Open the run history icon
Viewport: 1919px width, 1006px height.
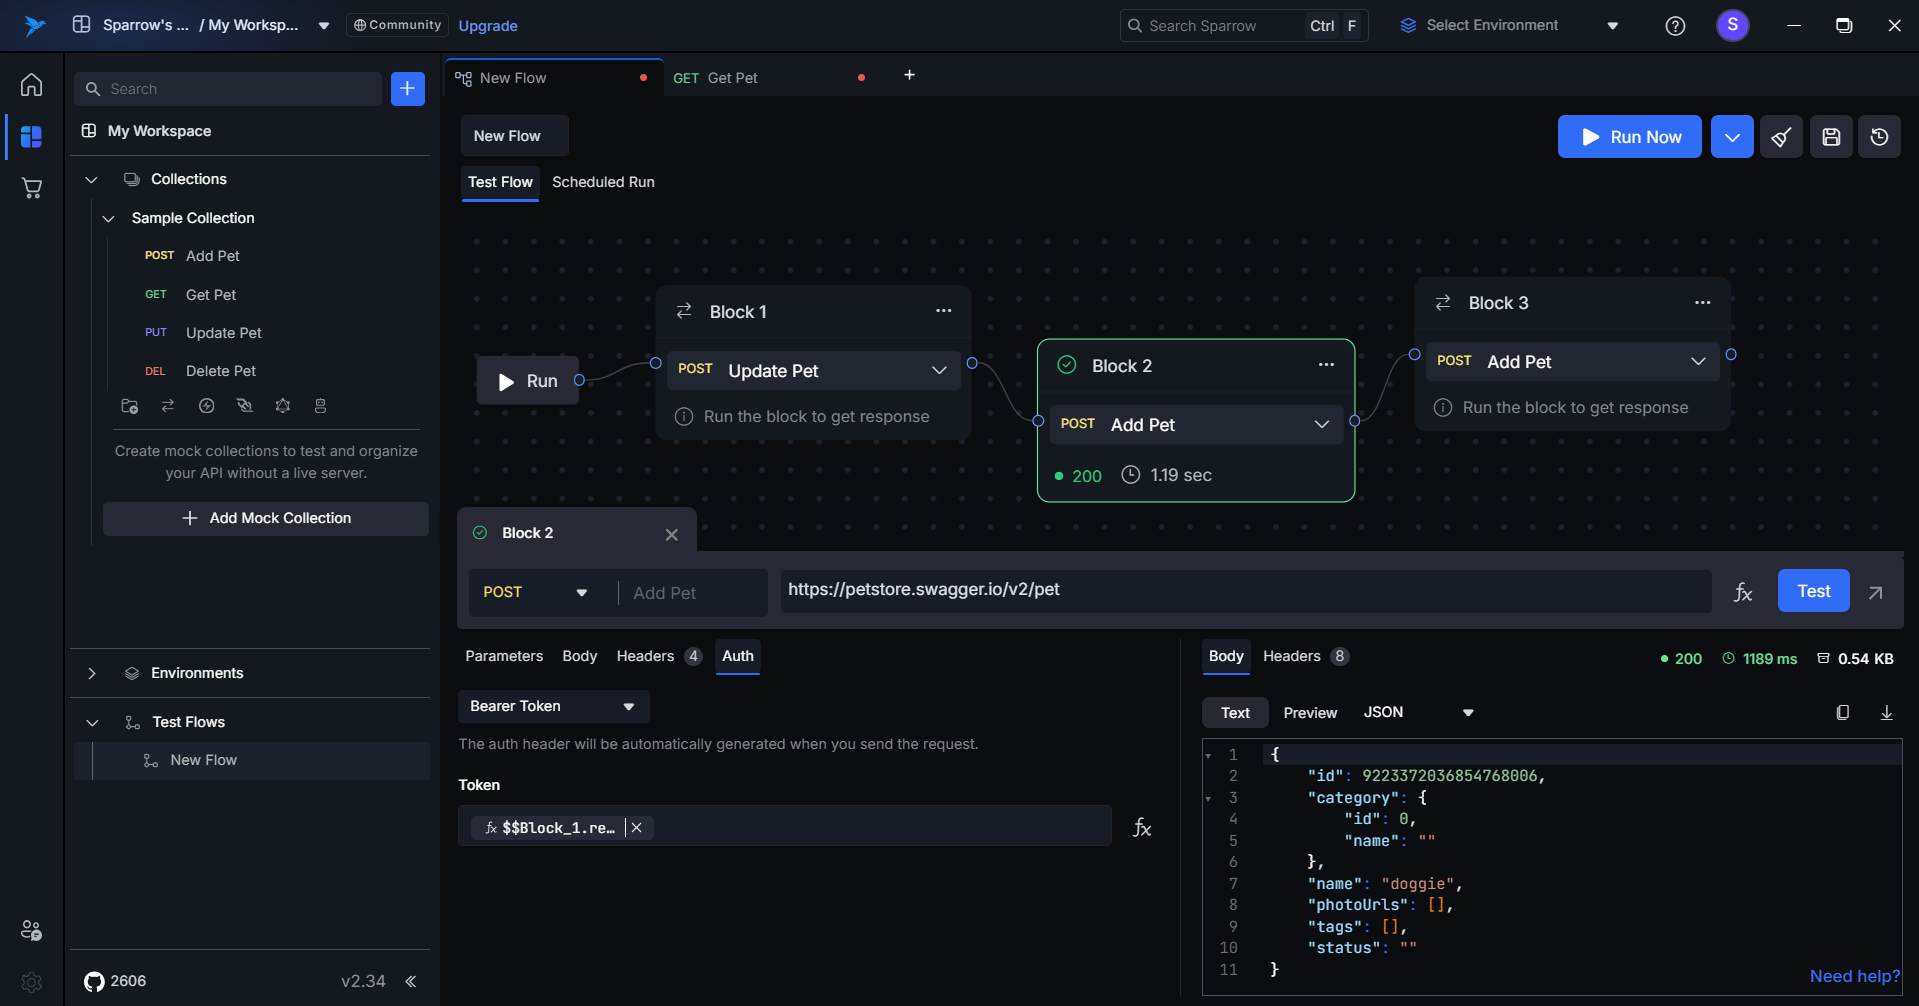(x=1879, y=137)
